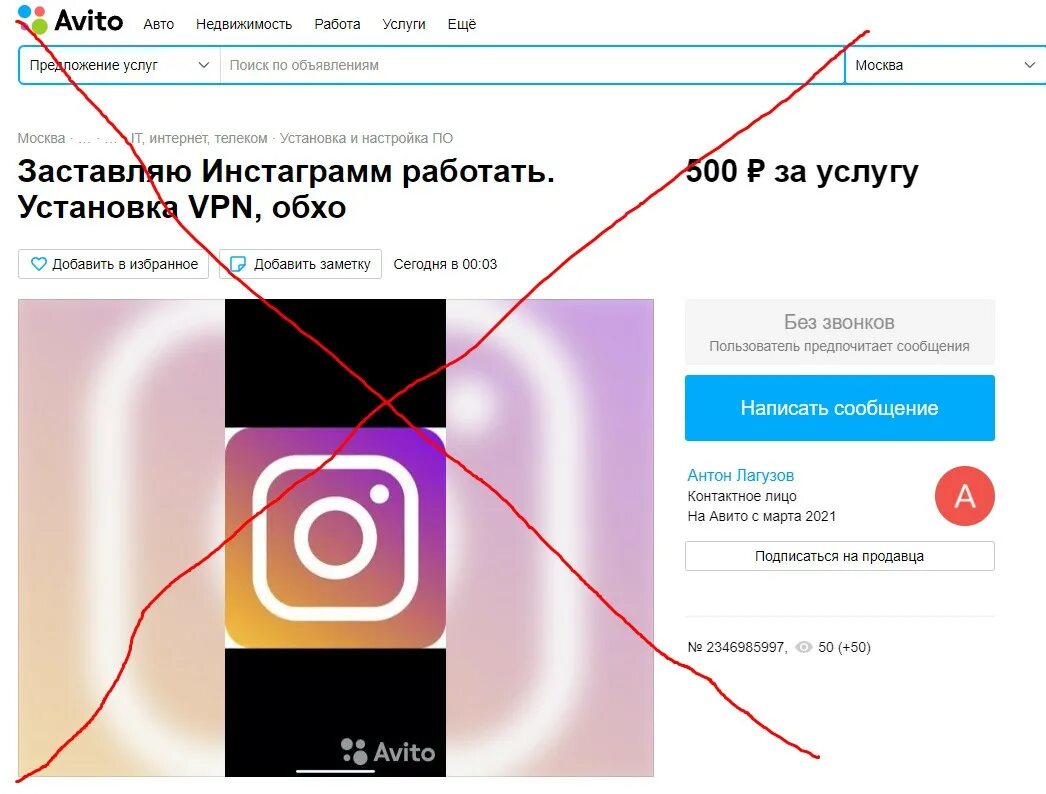This screenshot has width=1046, height=794.
Task: Subscribe with the Подписаться на продавца button
Action: pos(840,556)
